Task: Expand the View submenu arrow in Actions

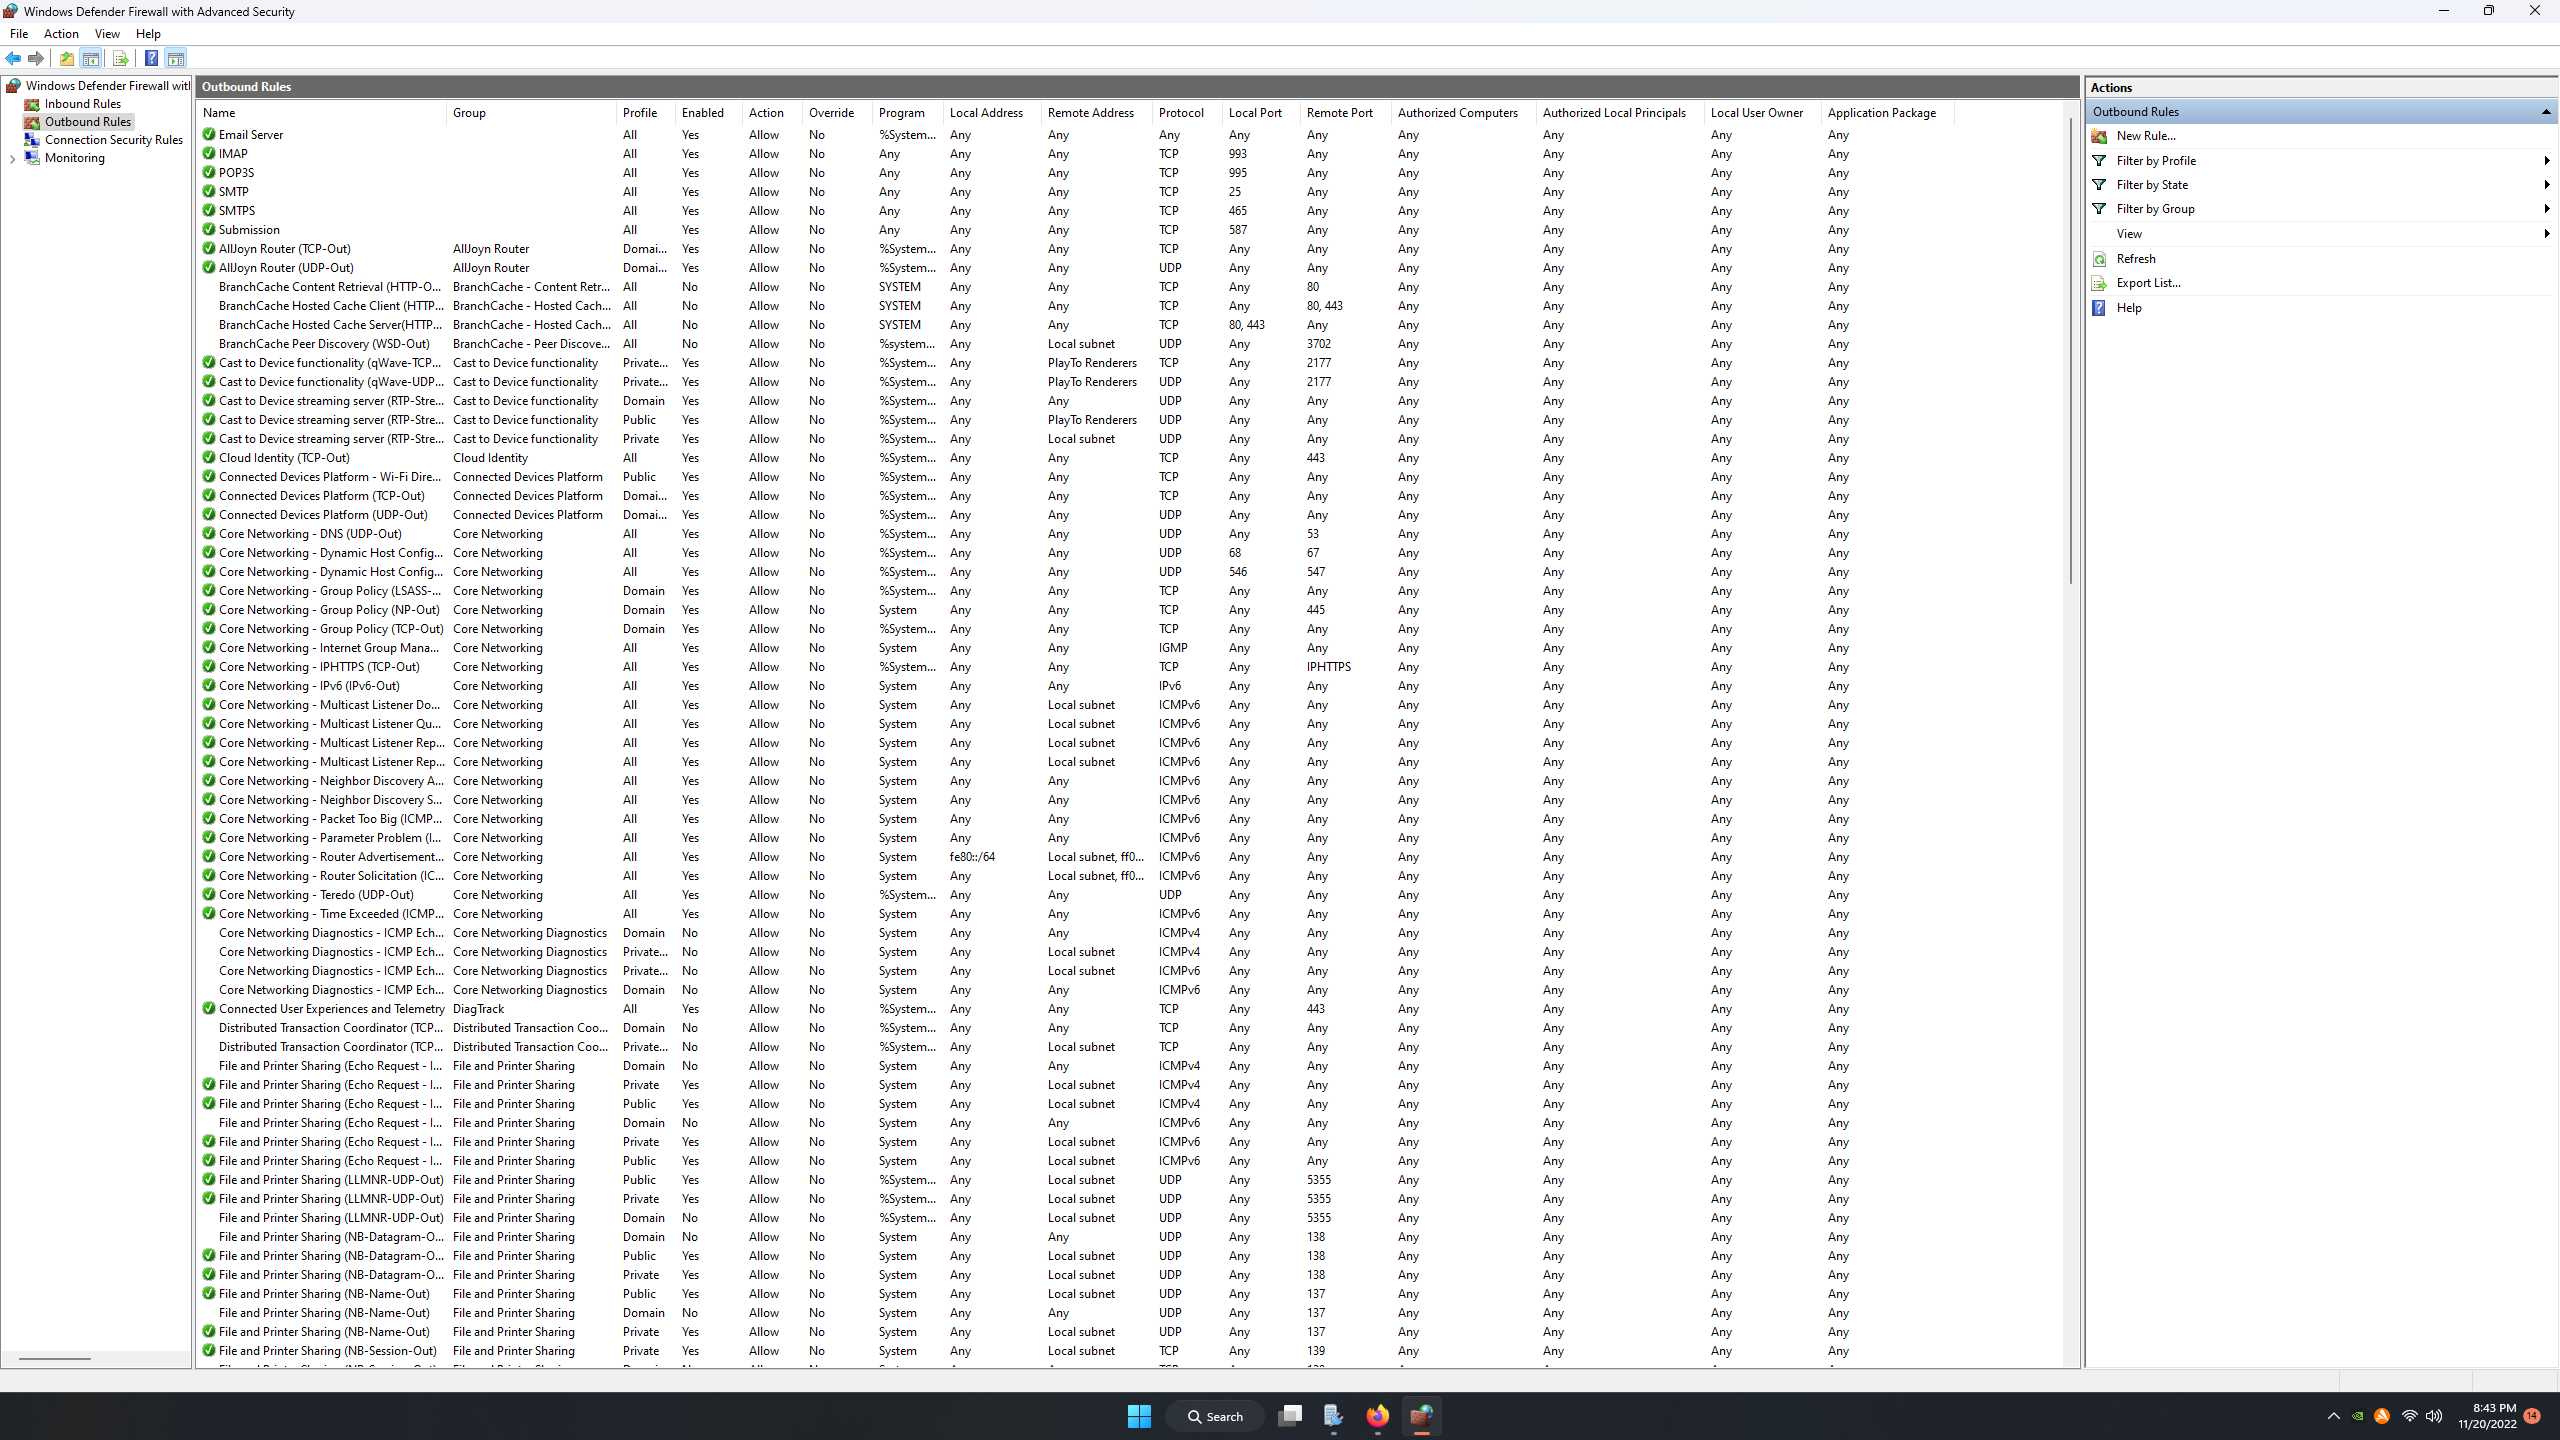Action: (2547, 234)
